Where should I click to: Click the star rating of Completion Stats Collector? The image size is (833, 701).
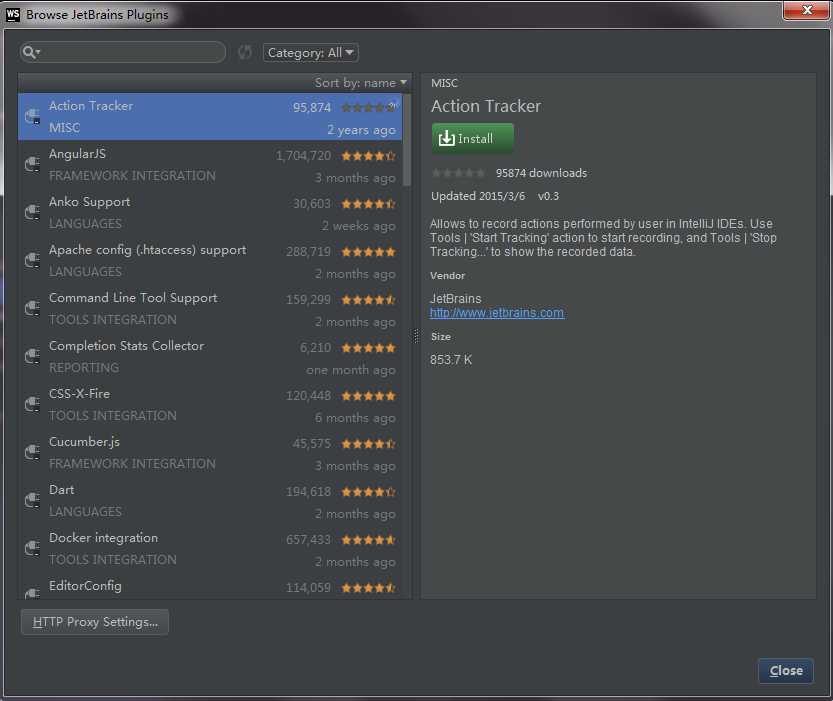(x=368, y=348)
